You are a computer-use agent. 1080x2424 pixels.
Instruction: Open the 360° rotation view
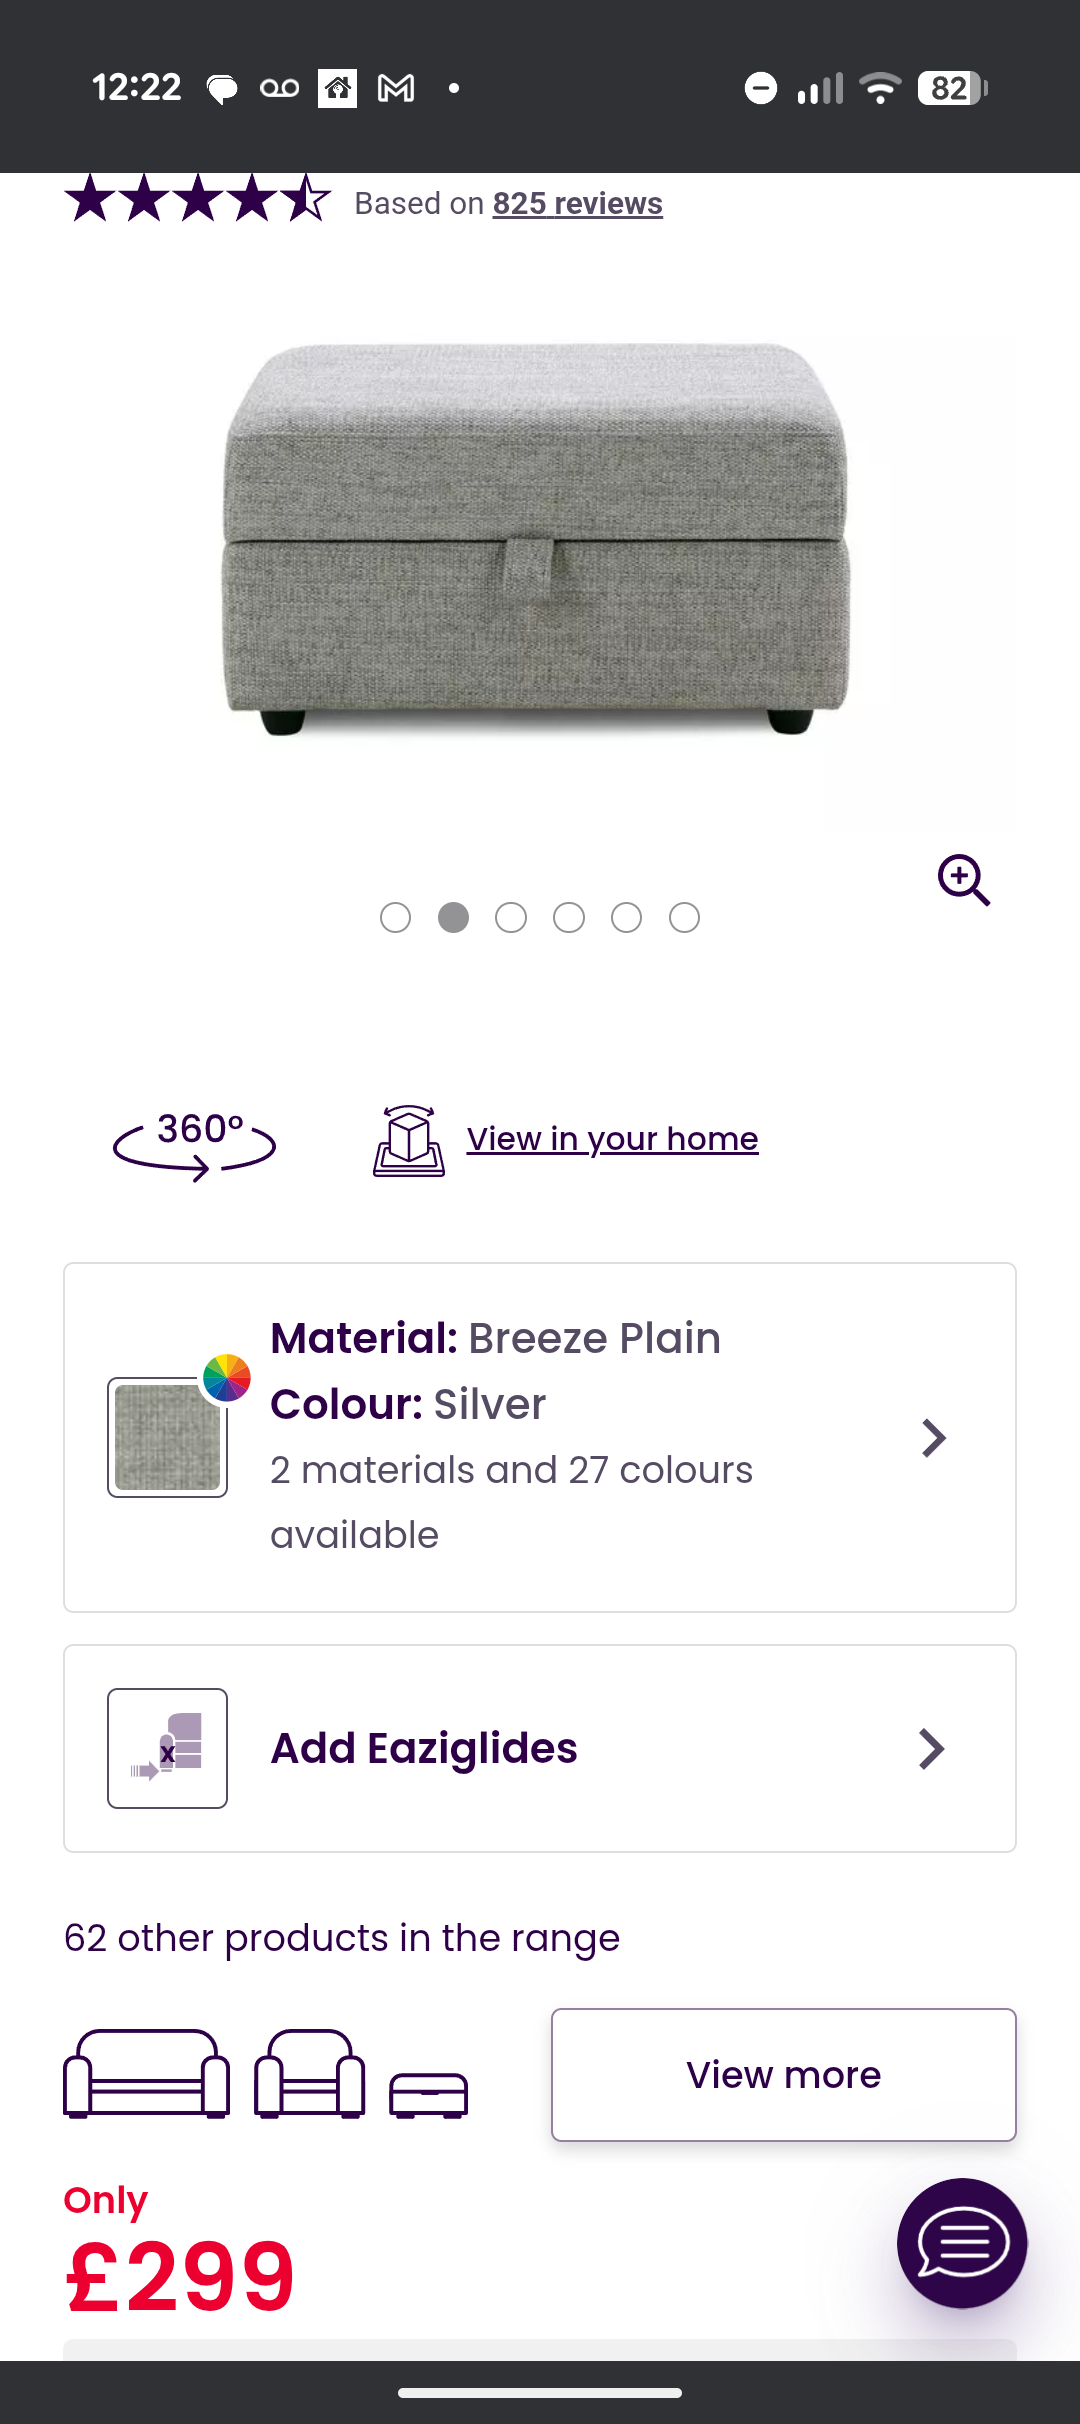point(195,1141)
